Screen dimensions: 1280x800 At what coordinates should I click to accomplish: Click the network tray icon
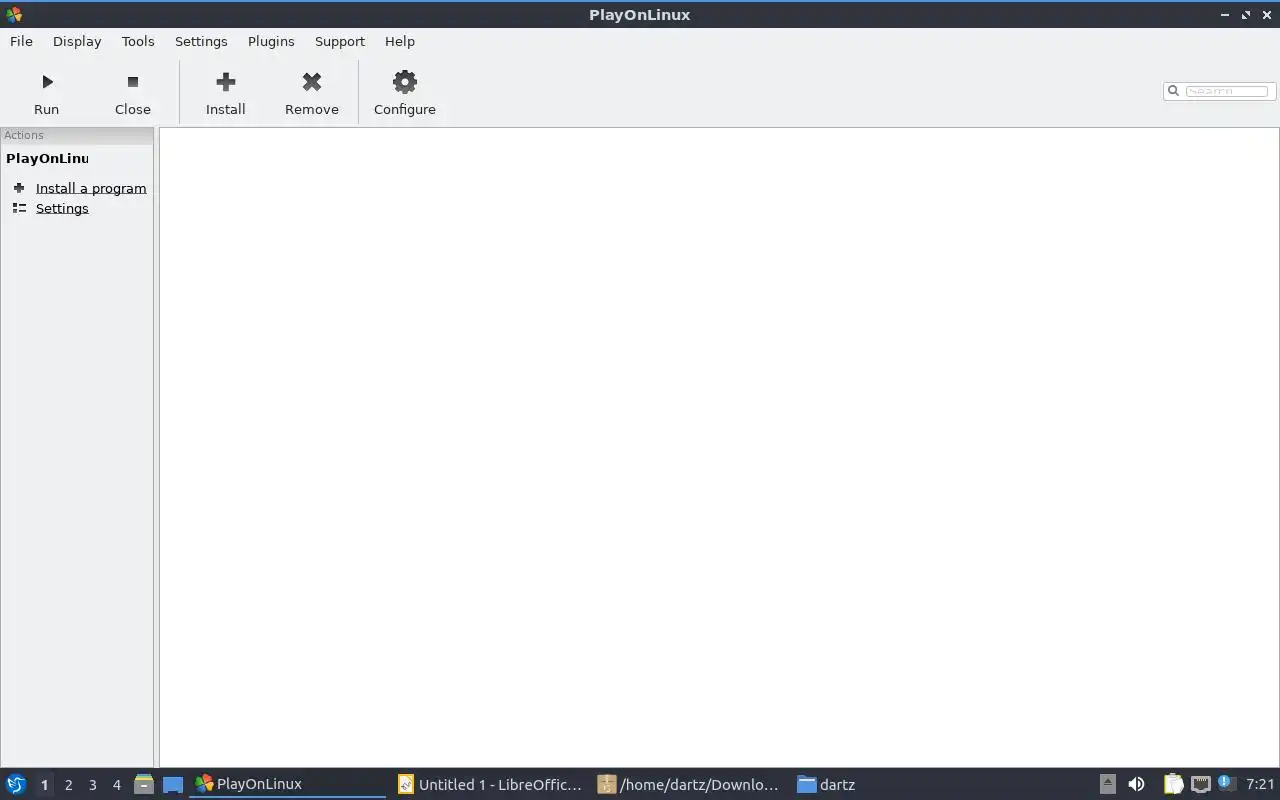pos(1201,785)
